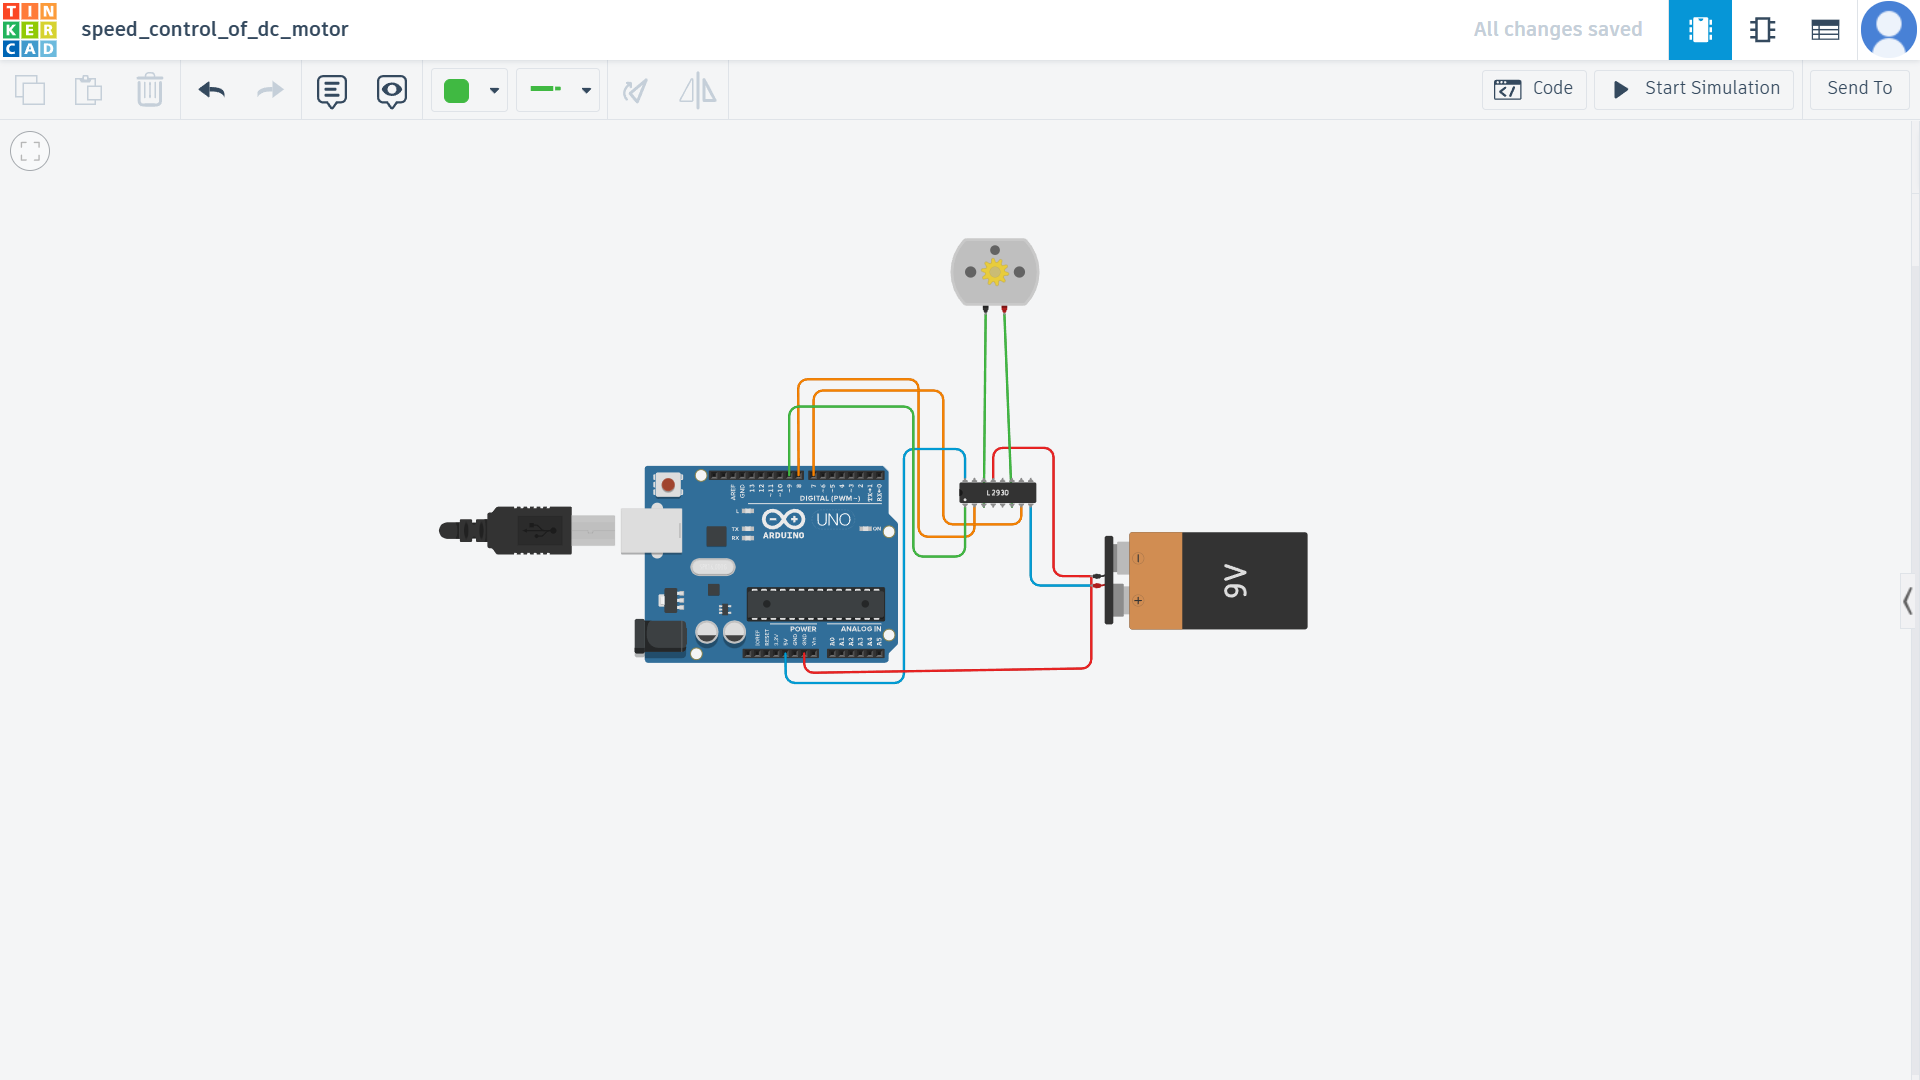Expand the collapsed components side panel
This screenshot has width=1920, height=1080.
1908,601
